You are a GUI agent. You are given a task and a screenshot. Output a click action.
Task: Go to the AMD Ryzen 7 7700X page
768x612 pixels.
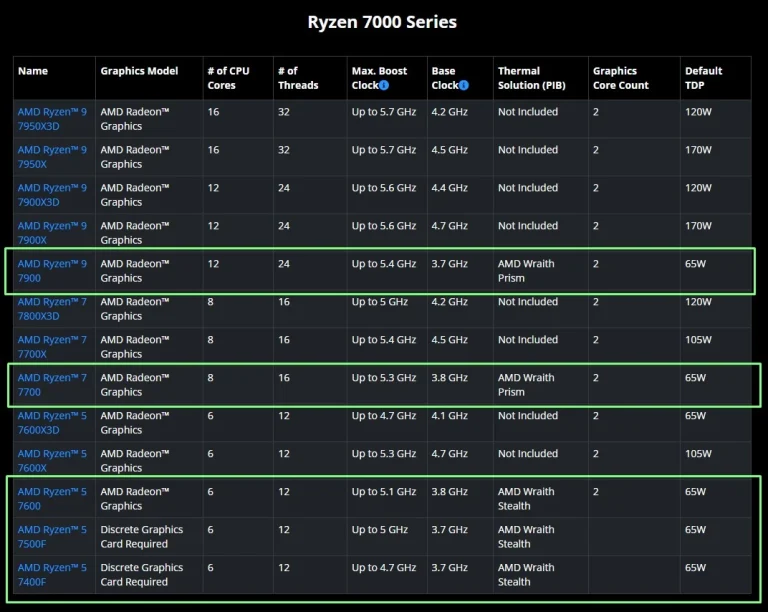(52, 347)
